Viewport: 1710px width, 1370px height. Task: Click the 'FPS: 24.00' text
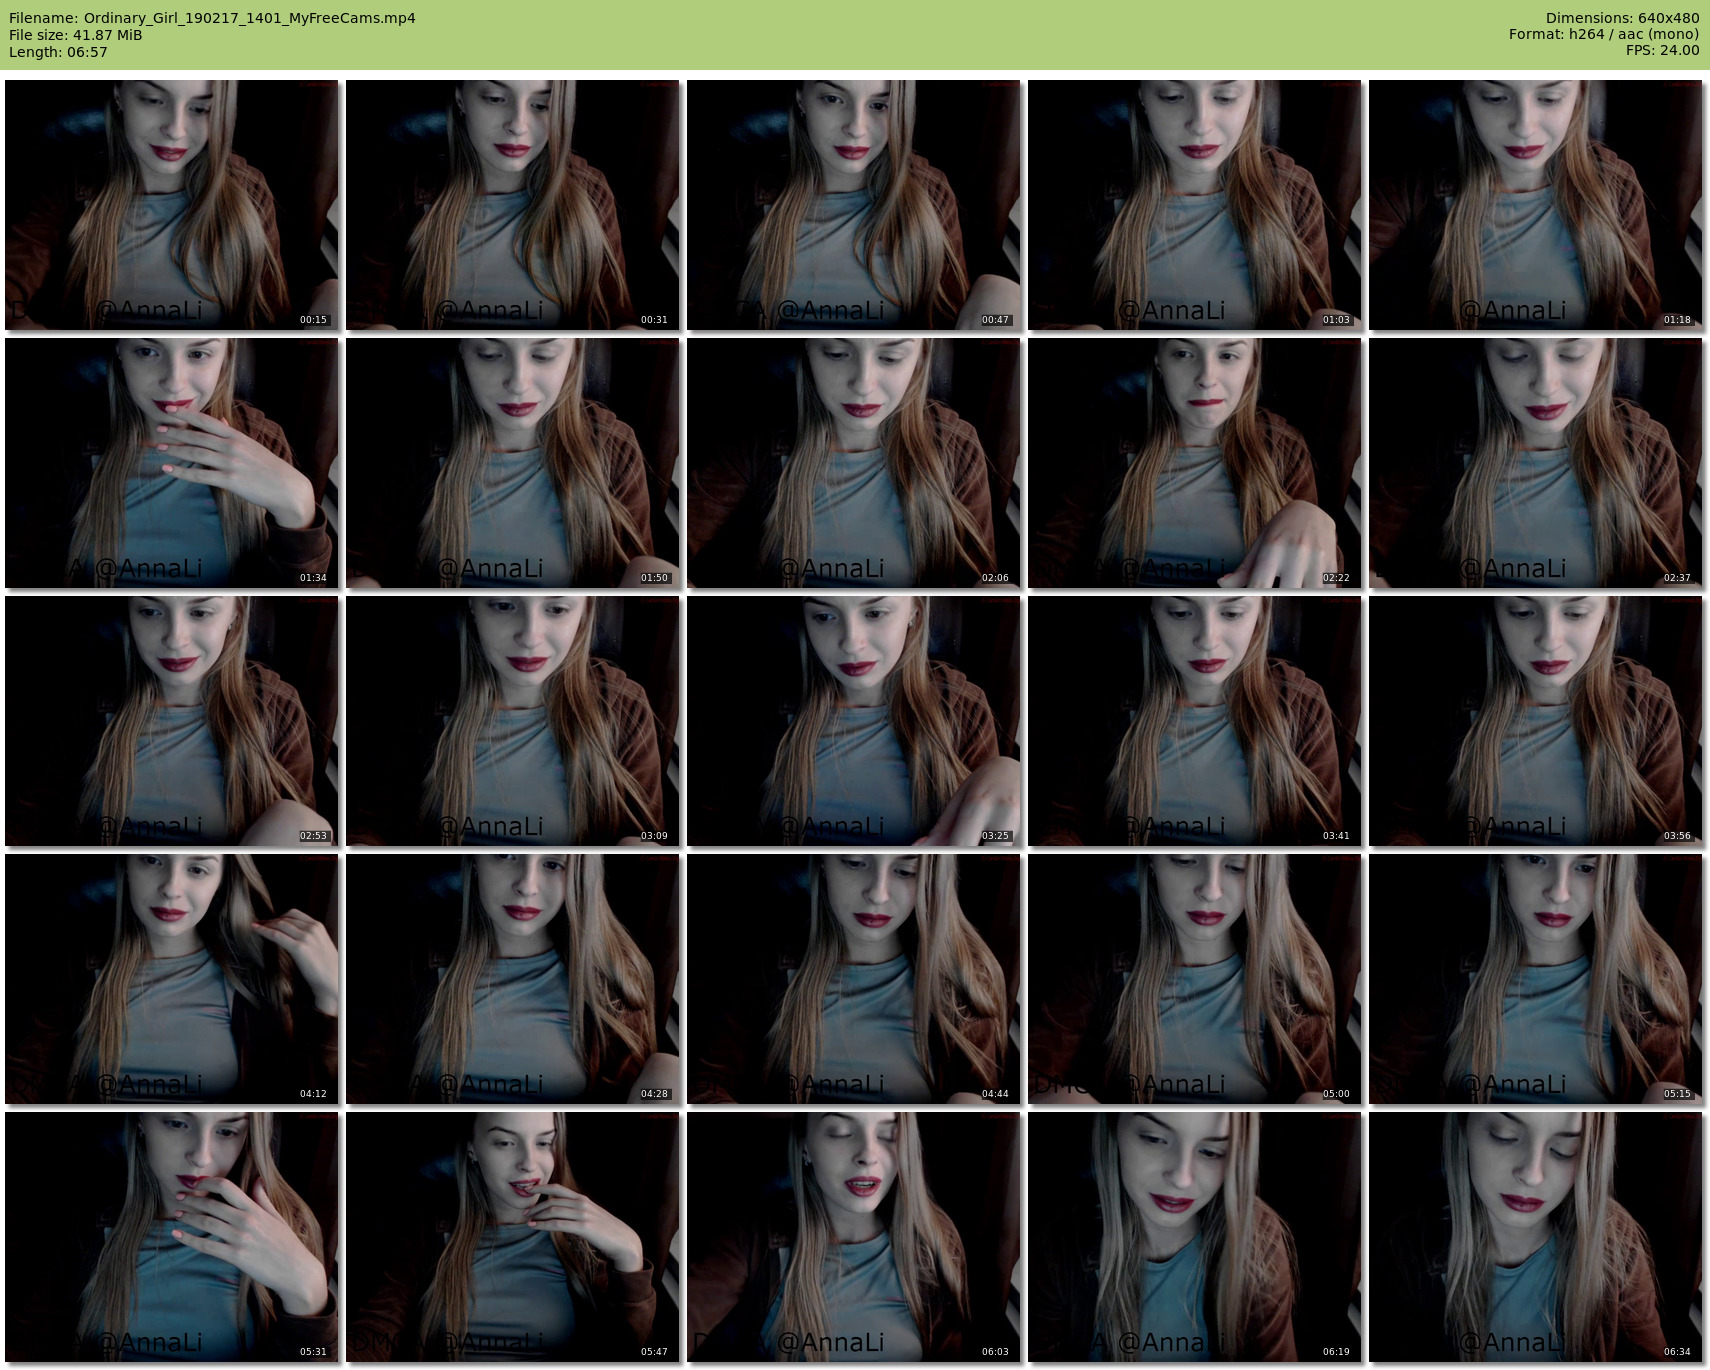click(x=1663, y=51)
